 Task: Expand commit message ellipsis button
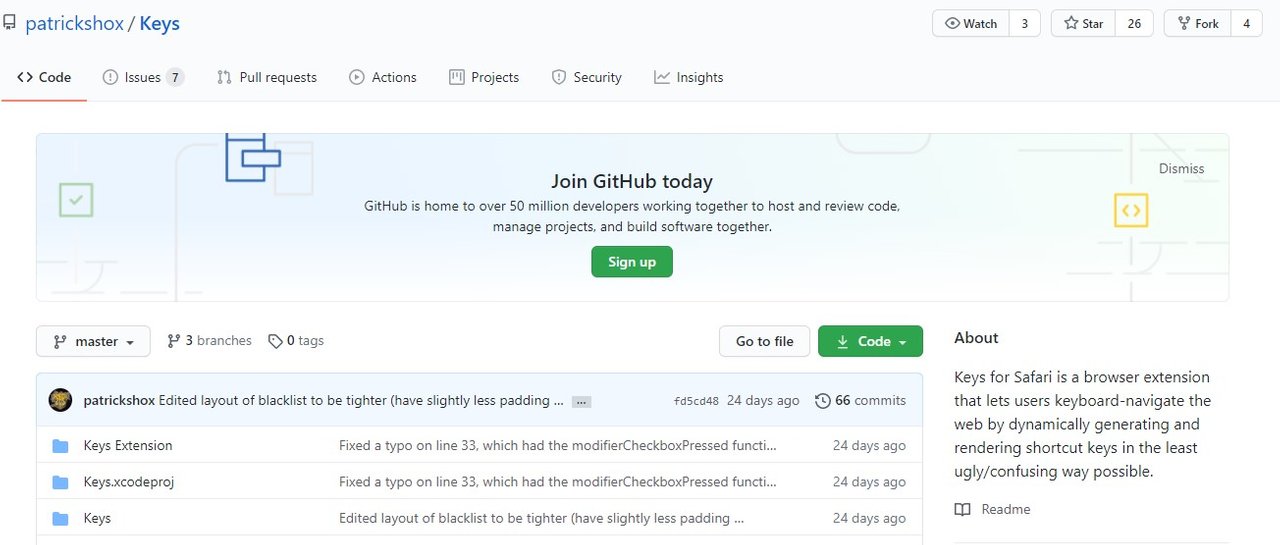pyautogui.click(x=582, y=401)
